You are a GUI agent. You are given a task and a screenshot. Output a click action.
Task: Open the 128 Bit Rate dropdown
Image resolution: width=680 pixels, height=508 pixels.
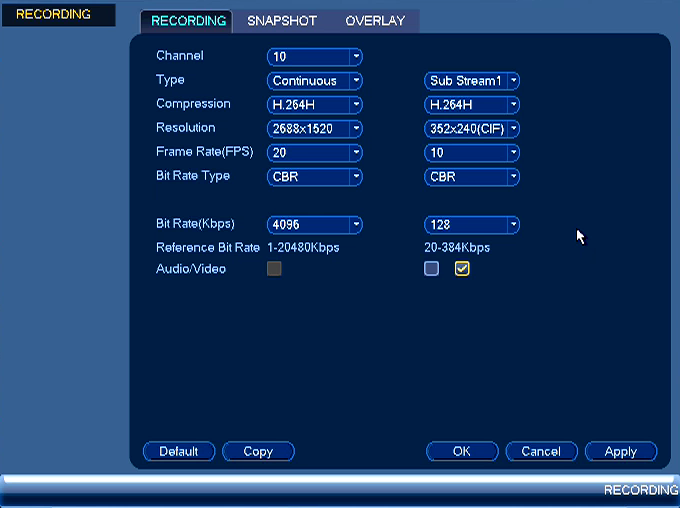[472, 225]
